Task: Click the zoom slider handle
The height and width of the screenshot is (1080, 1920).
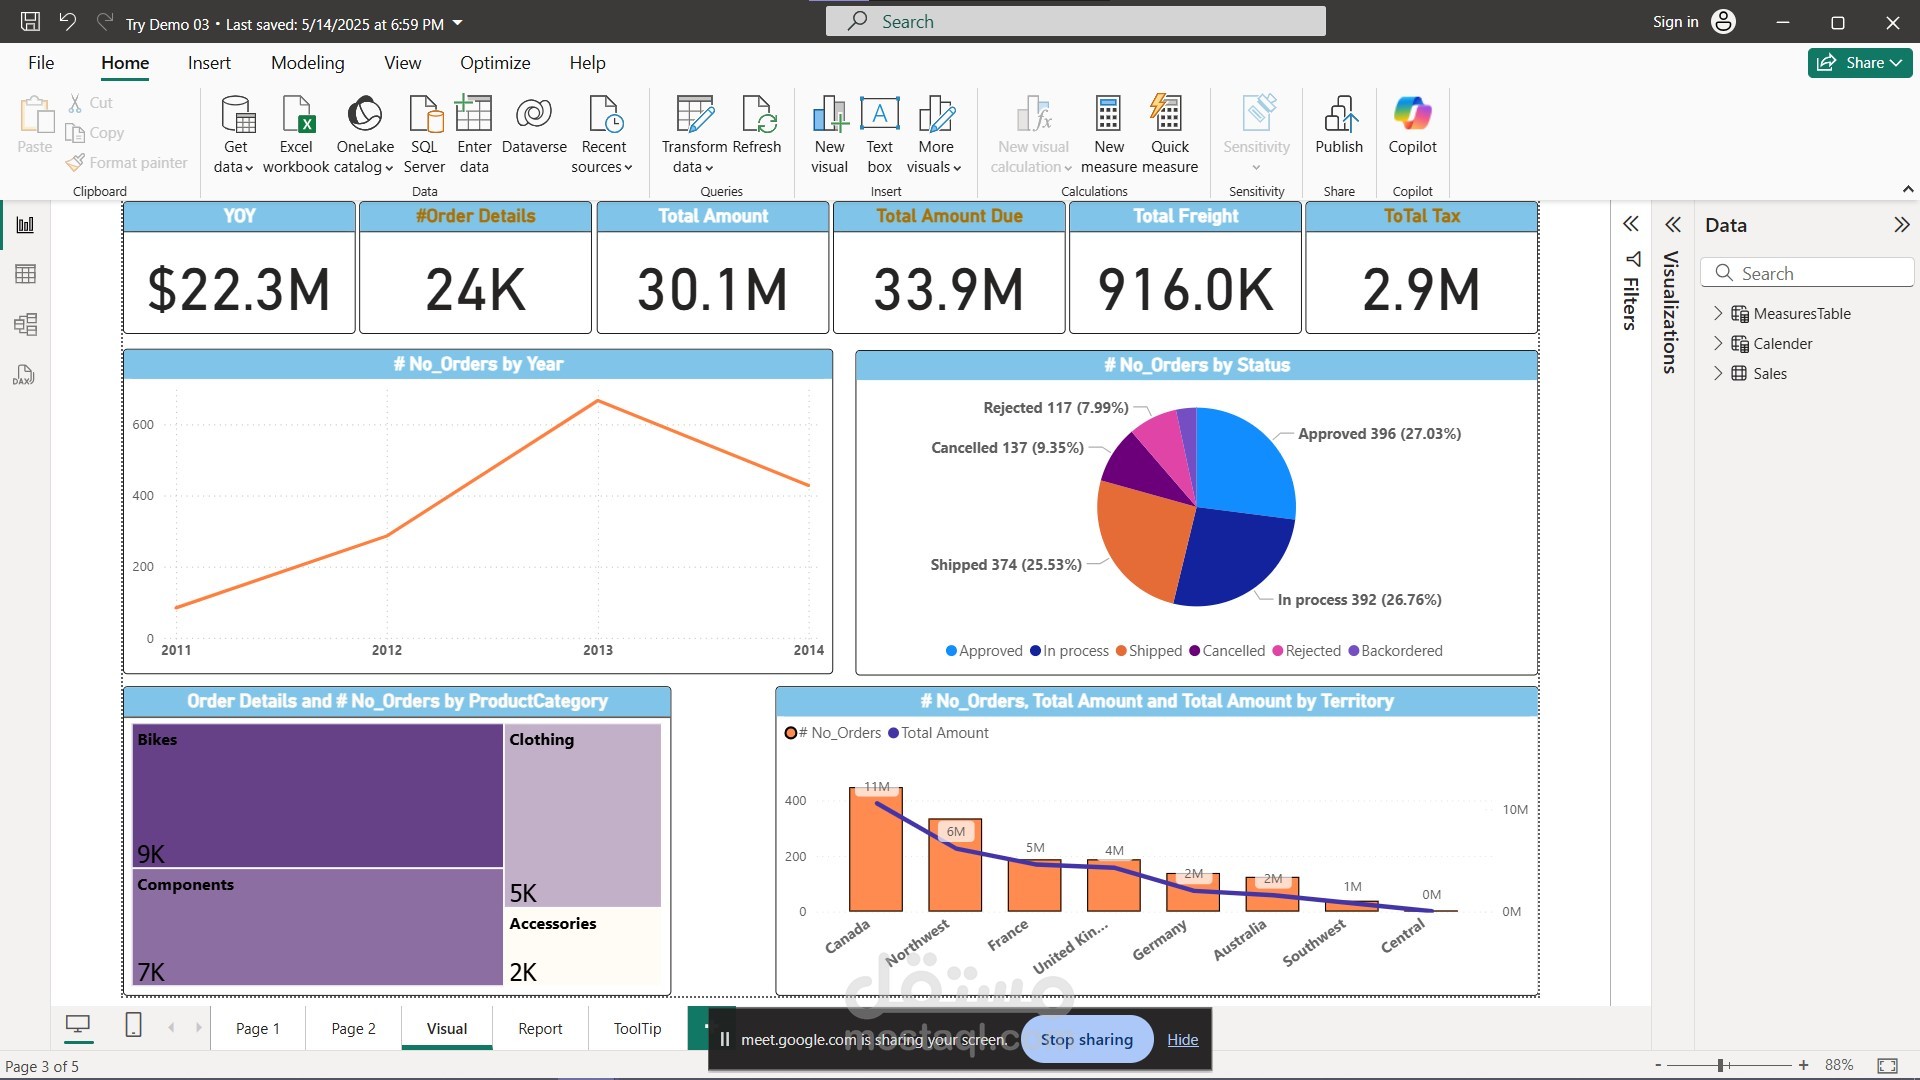Action: (x=1720, y=1065)
